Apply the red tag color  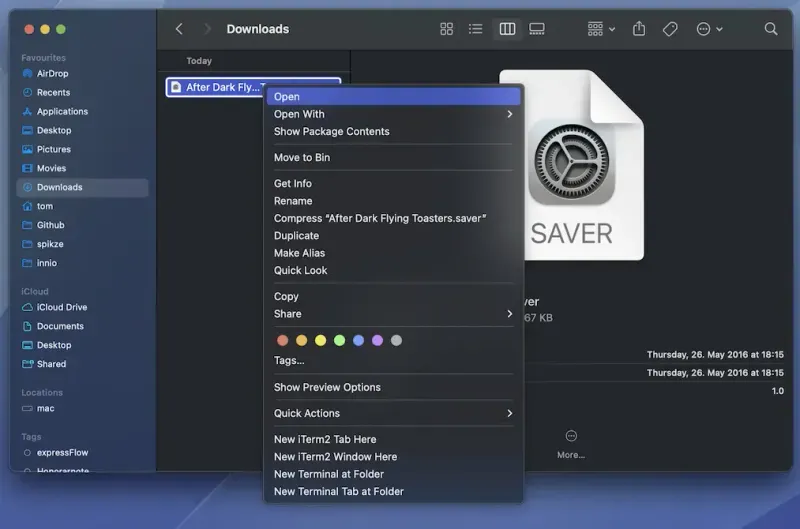pyautogui.click(x=282, y=340)
